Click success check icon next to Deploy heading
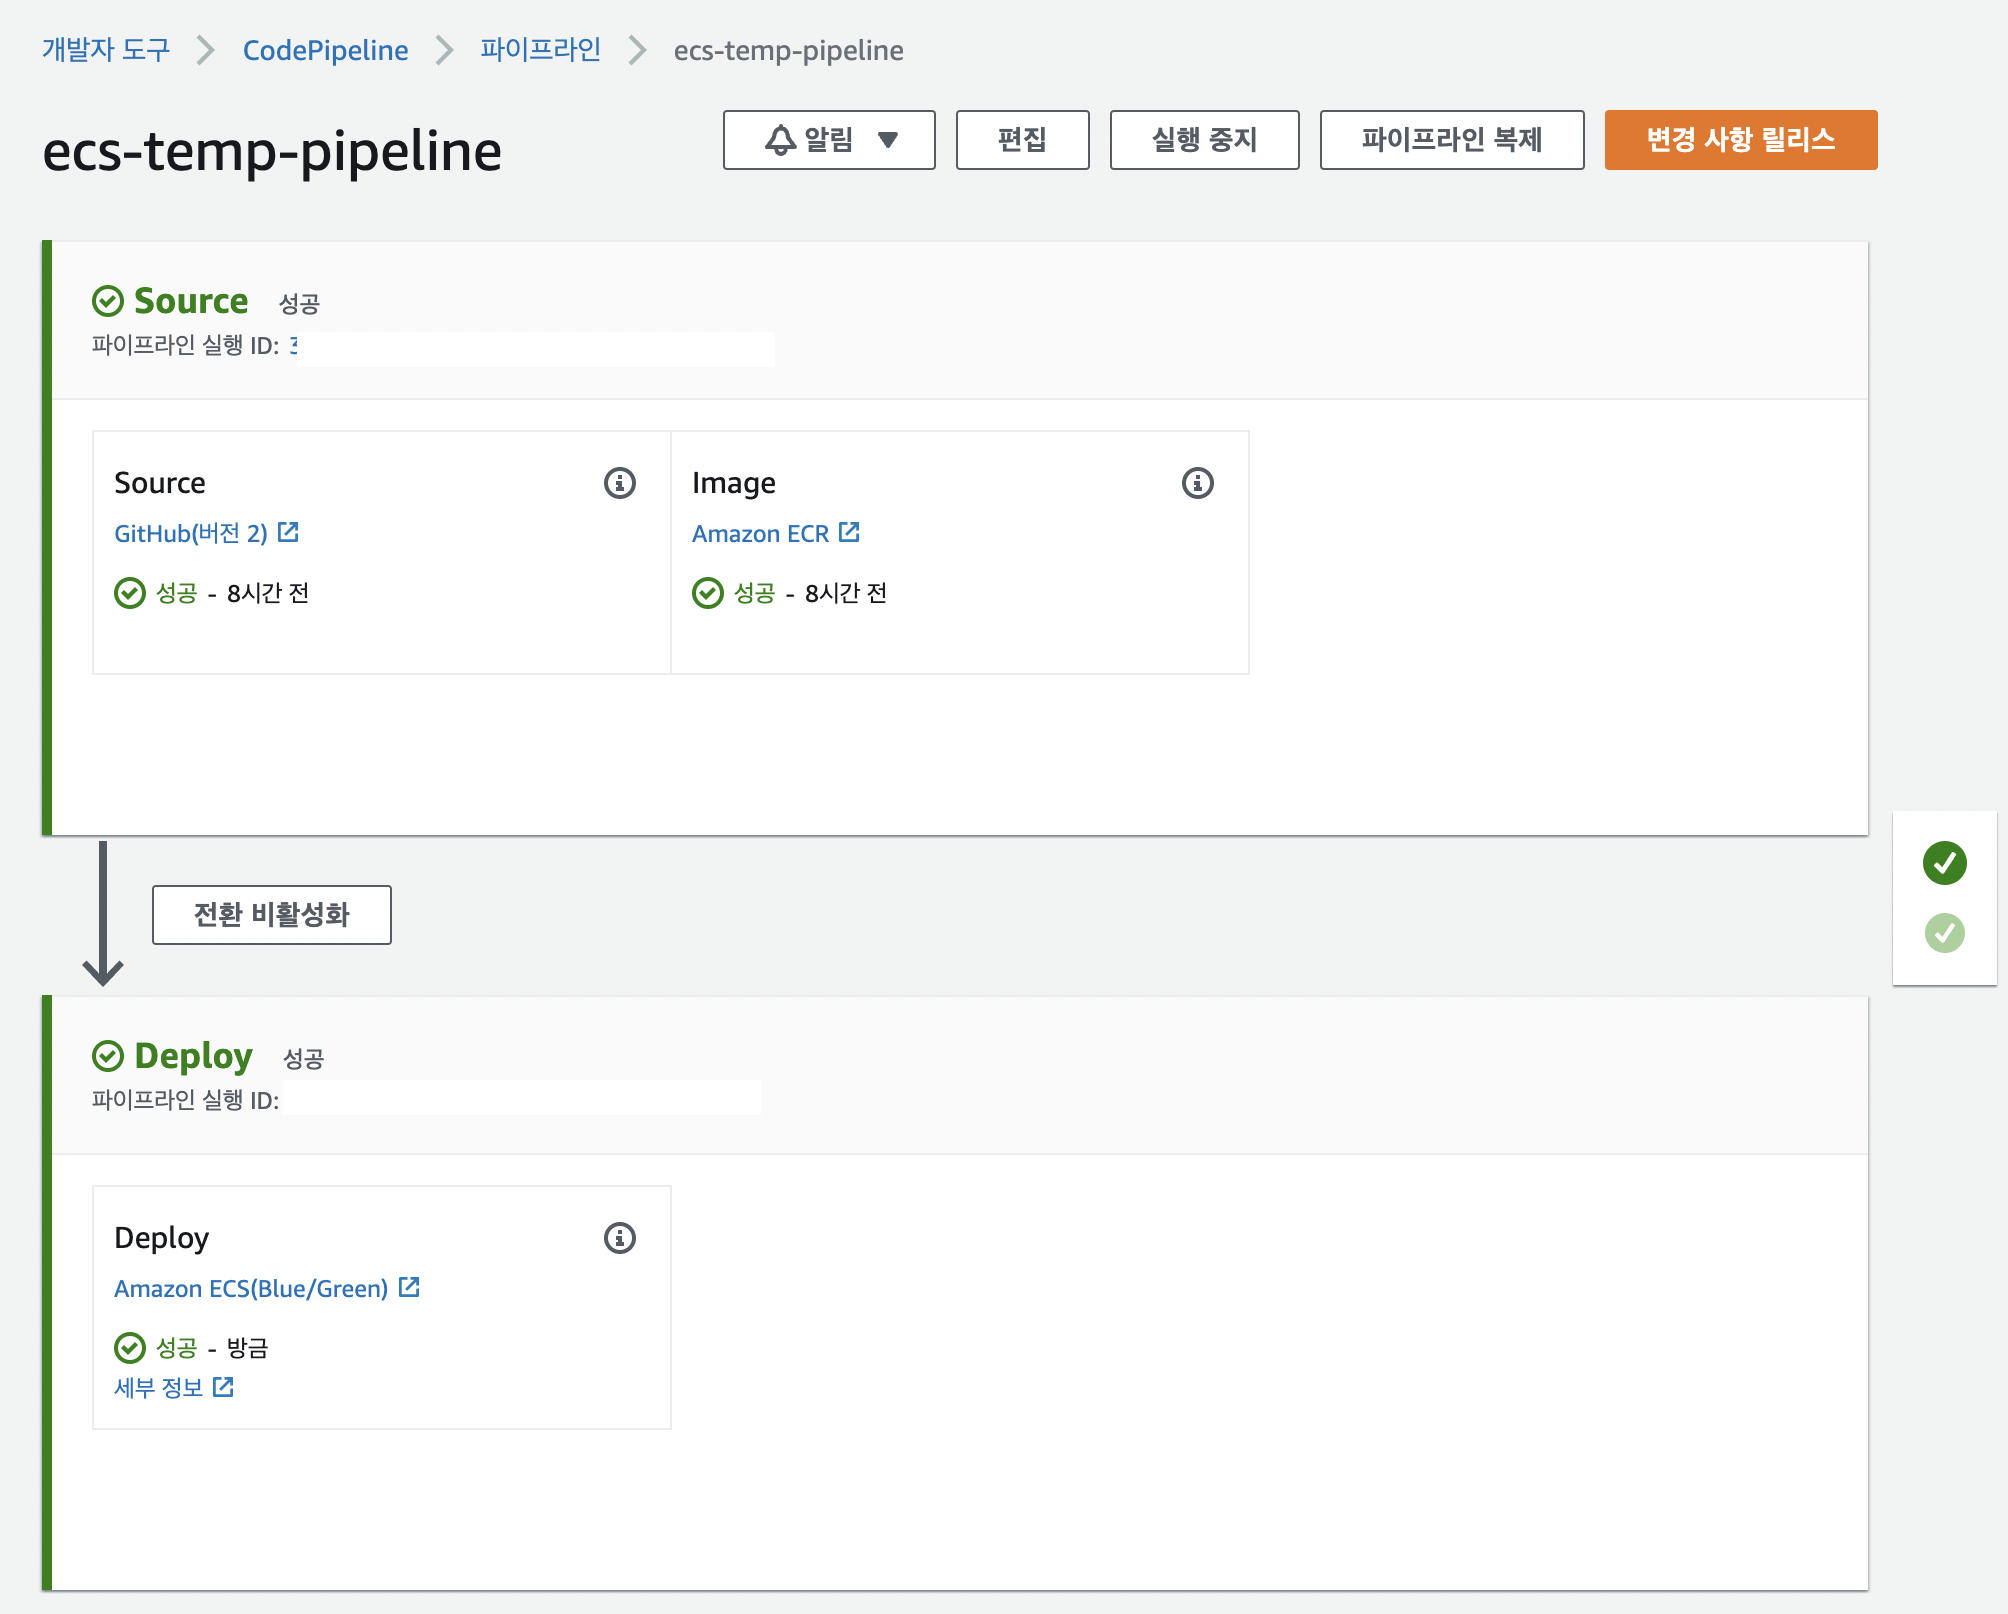This screenshot has width=2008, height=1614. (108, 1056)
